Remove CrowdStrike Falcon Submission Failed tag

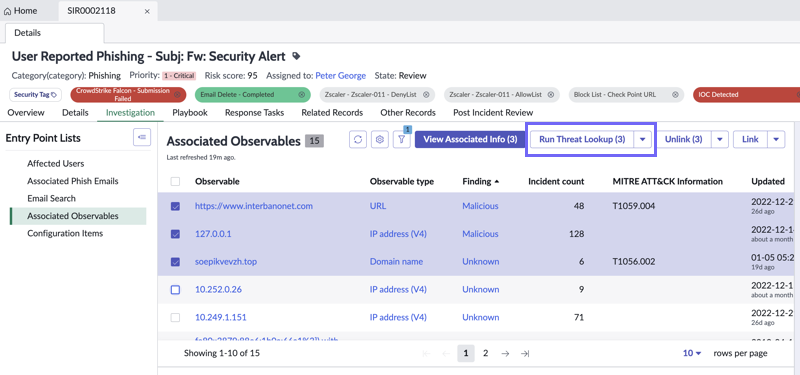tap(177, 94)
